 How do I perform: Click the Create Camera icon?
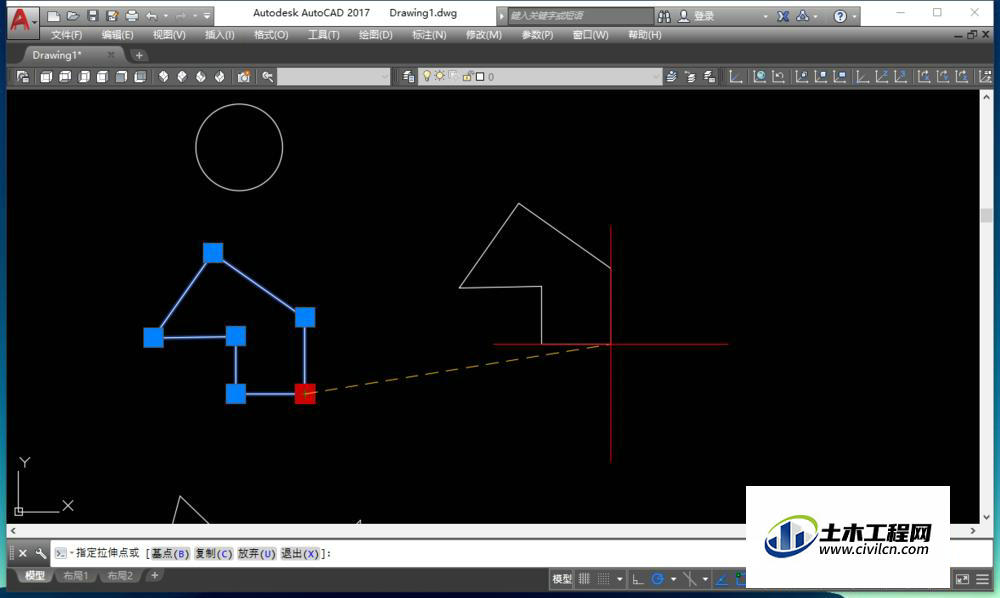point(244,77)
